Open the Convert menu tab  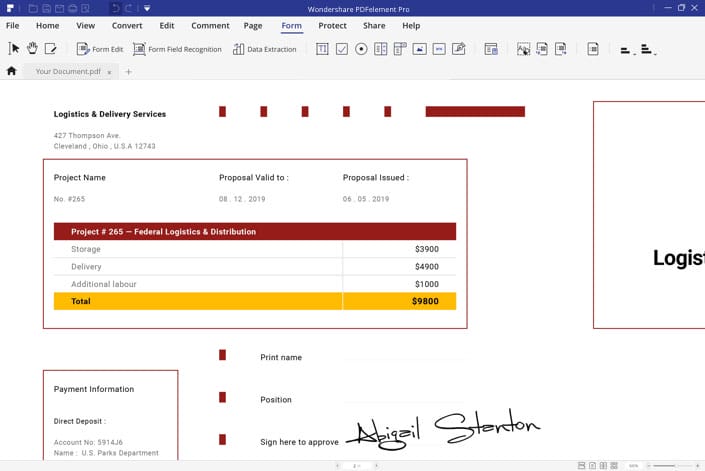click(127, 25)
